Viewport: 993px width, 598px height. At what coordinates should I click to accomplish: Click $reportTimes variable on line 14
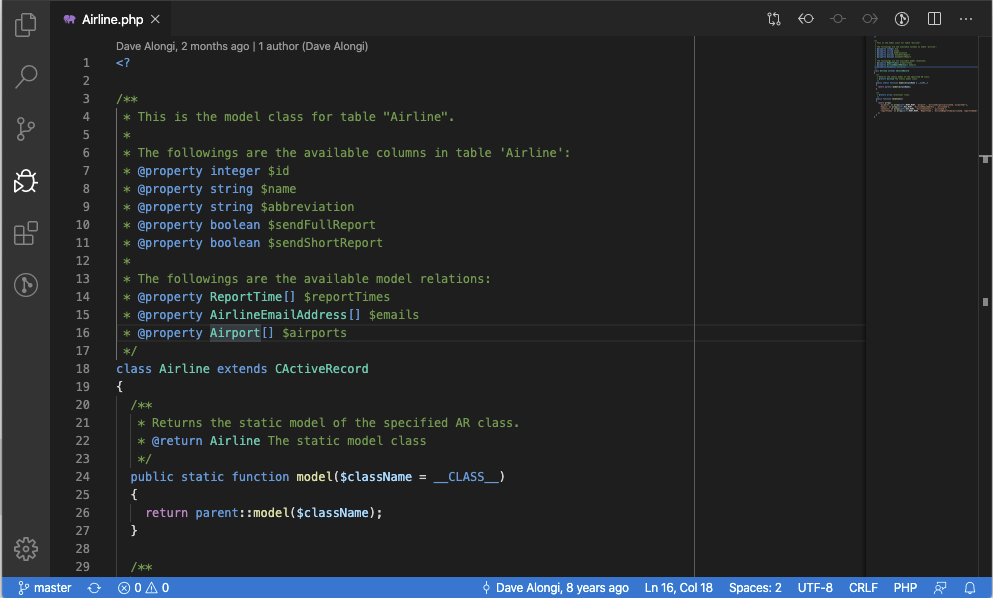(x=346, y=296)
